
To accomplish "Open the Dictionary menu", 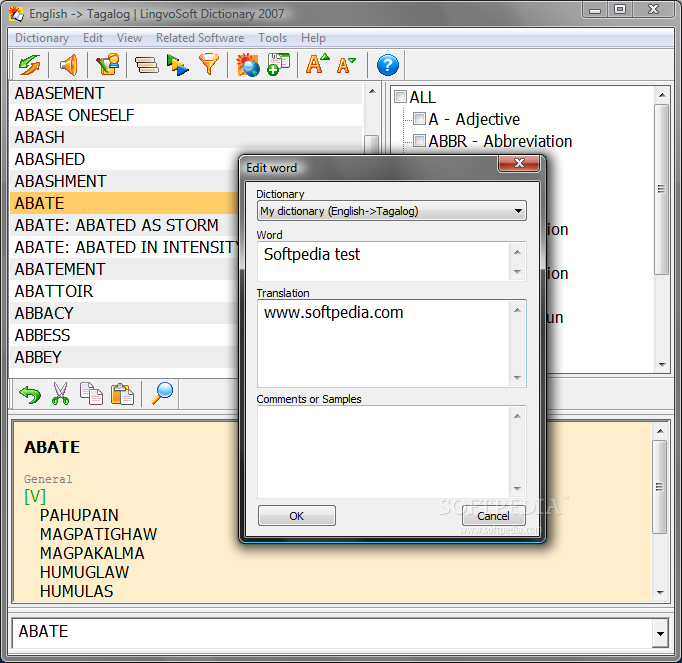I will [42, 38].
